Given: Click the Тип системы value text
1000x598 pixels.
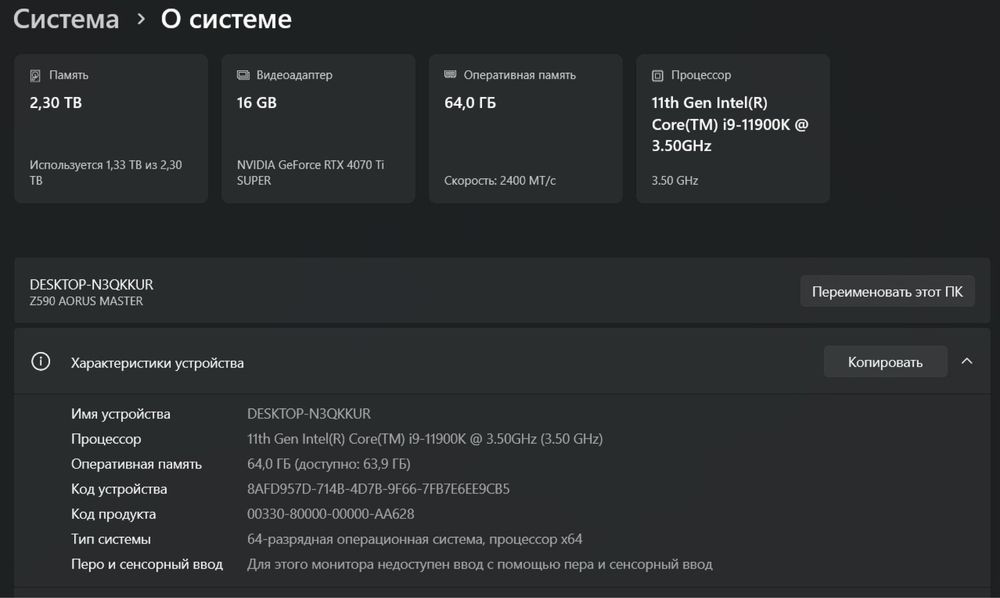Looking at the screenshot, I should [x=414, y=539].
